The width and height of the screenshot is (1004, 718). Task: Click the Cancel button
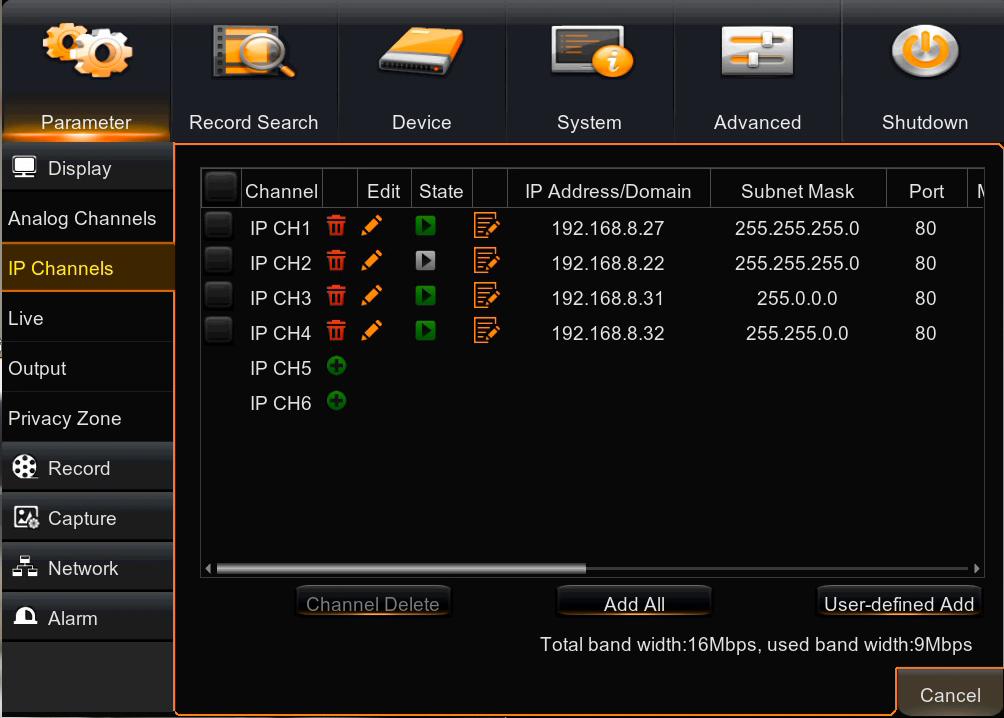point(950,695)
